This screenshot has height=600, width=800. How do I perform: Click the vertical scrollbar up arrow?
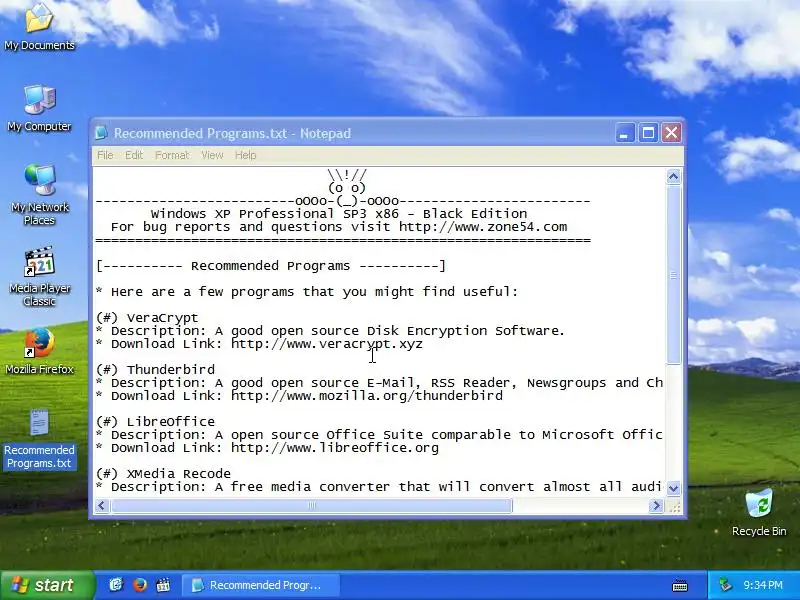pyautogui.click(x=673, y=177)
